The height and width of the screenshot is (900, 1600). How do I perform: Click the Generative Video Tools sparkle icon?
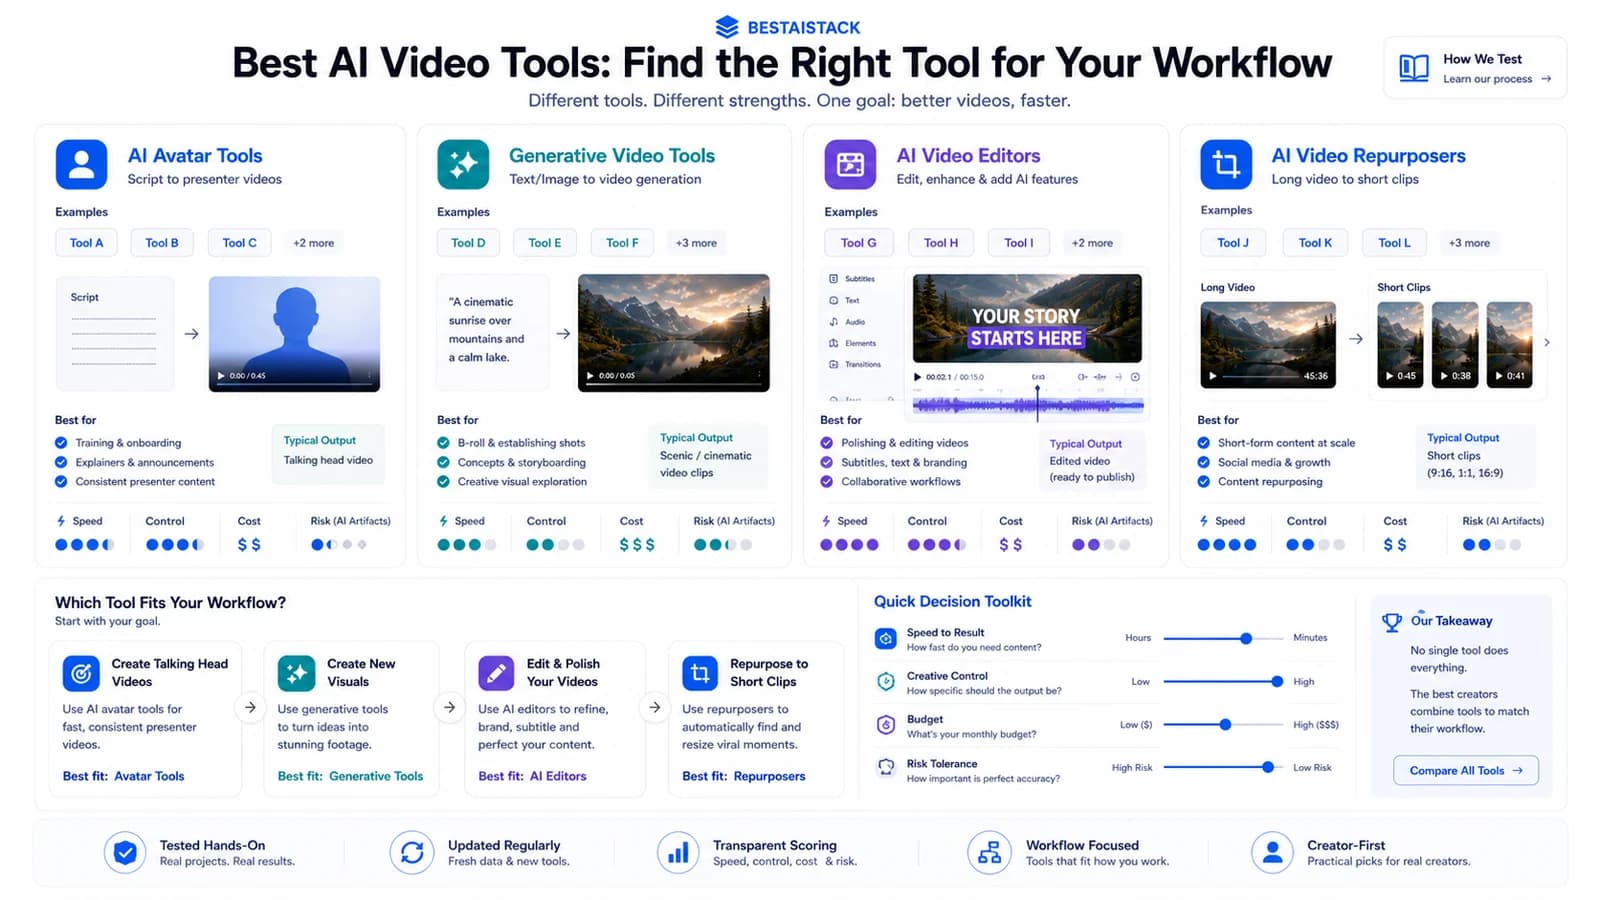[463, 164]
